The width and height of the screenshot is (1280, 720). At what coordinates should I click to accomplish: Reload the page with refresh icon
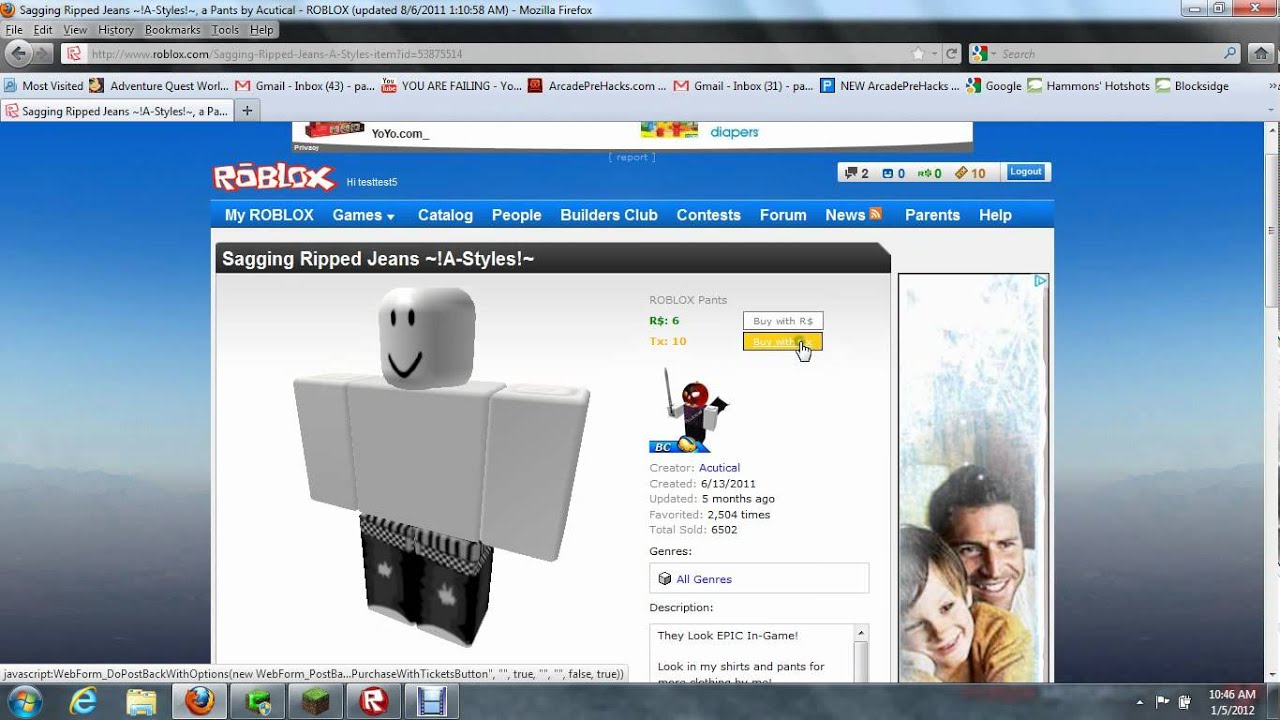[x=952, y=54]
